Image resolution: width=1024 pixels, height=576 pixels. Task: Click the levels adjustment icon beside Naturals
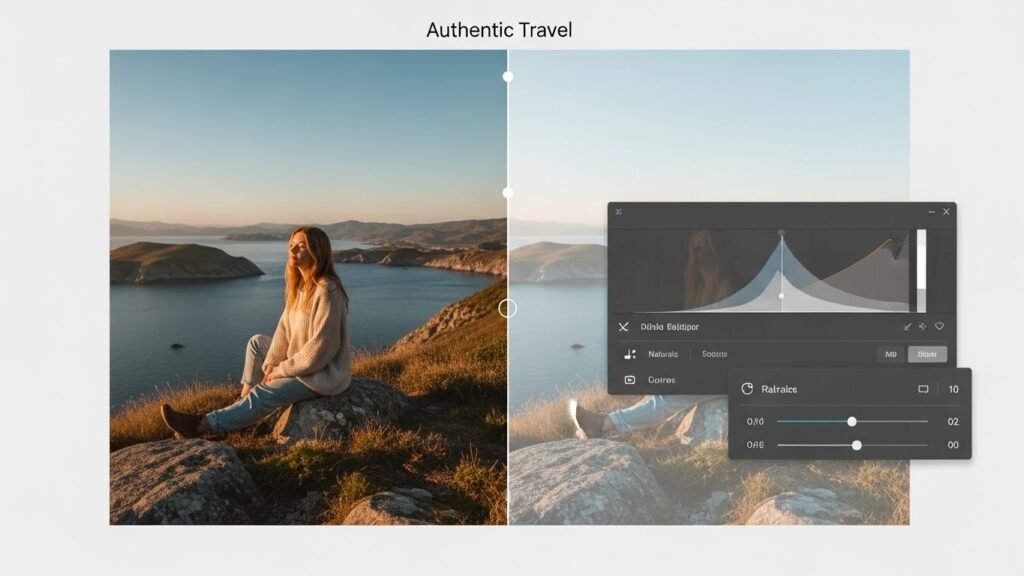629,354
